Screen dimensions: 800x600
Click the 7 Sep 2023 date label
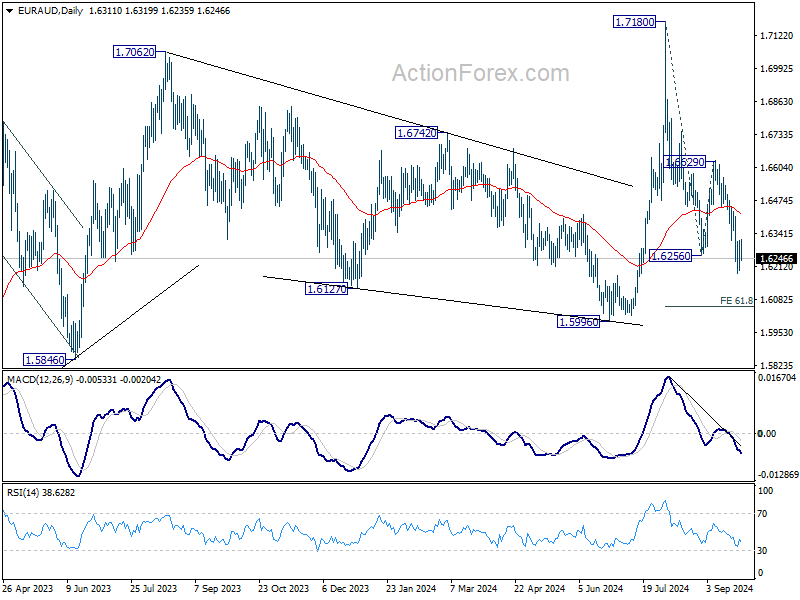click(x=218, y=588)
